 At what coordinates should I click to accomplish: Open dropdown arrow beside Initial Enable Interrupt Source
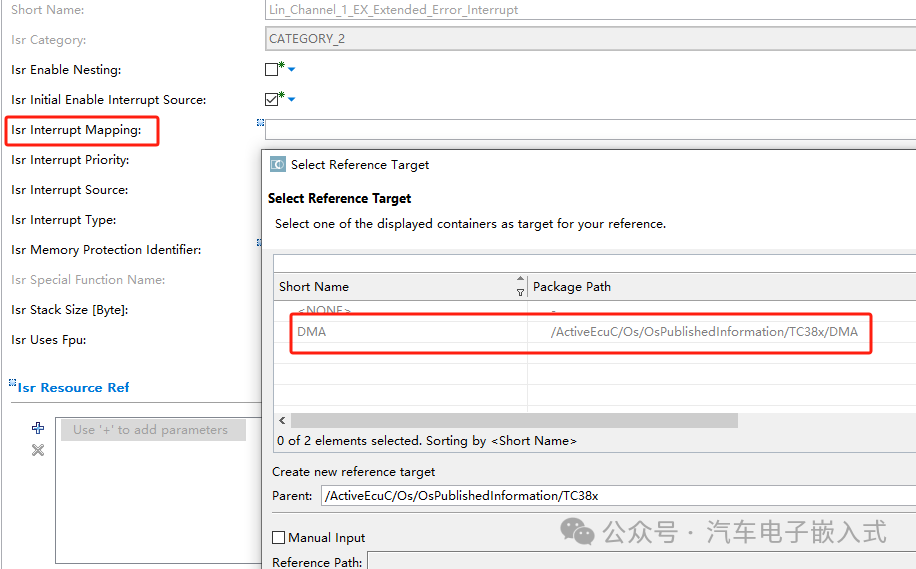point(292,100)
